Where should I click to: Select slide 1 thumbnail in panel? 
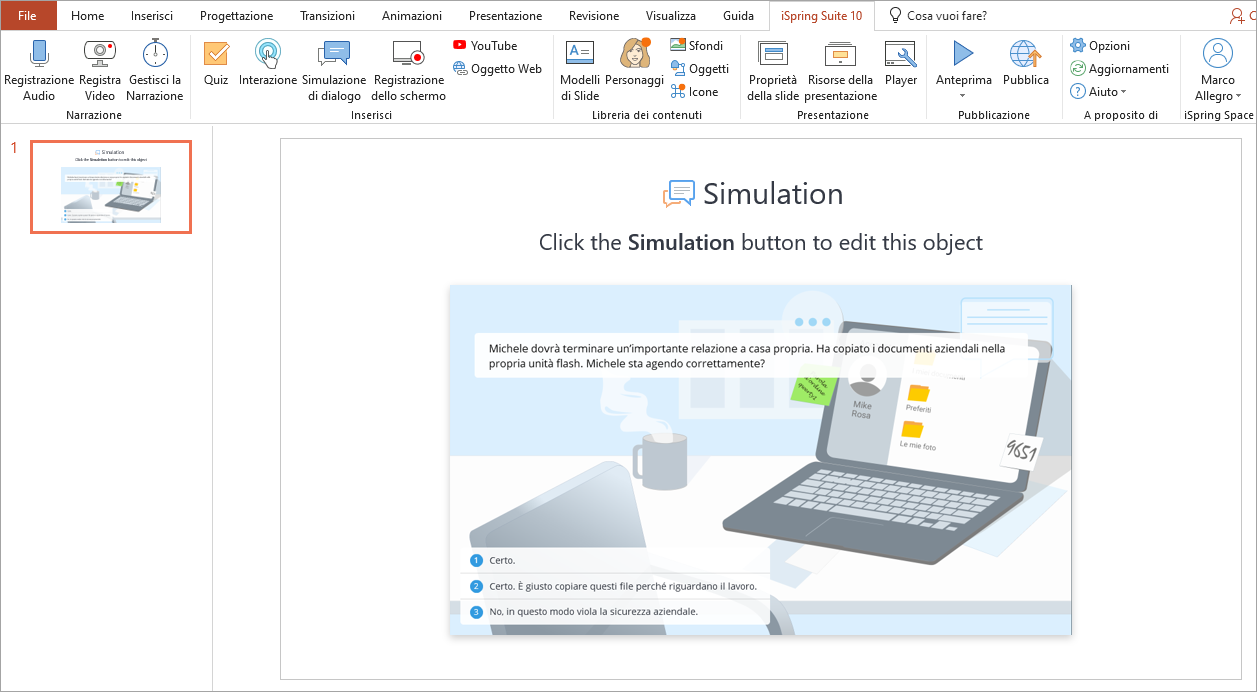(111, 187)
